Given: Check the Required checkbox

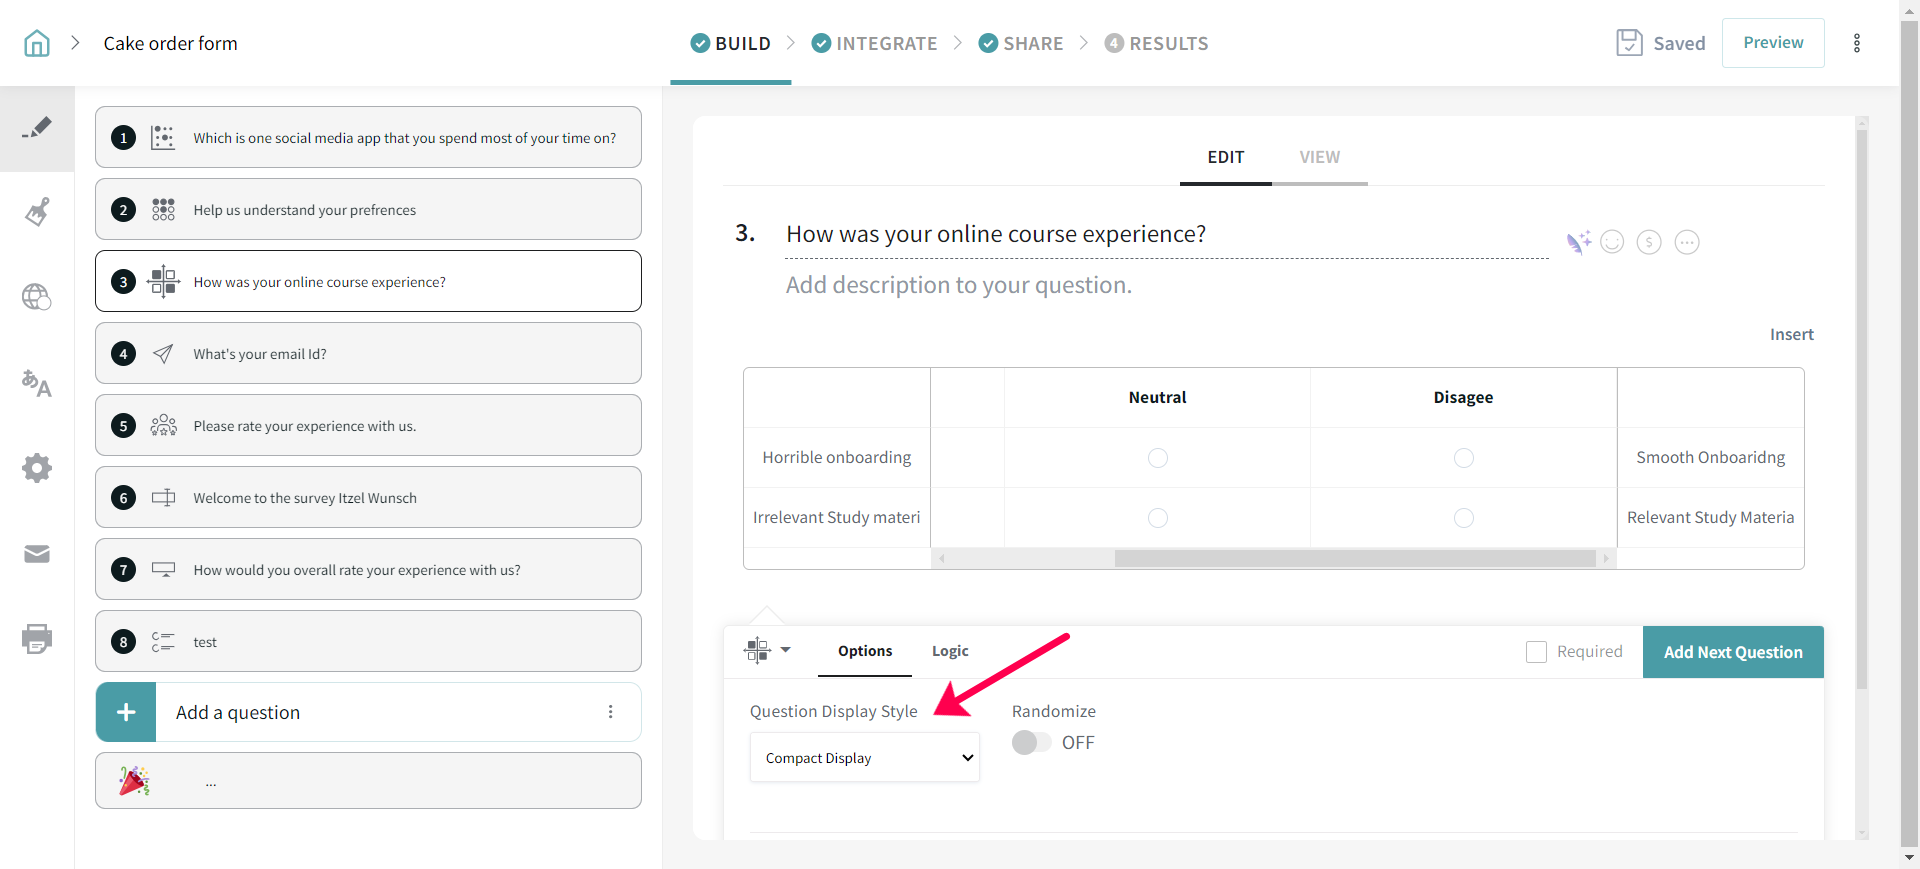Looking at the screenshot, I should point(1536,652).
